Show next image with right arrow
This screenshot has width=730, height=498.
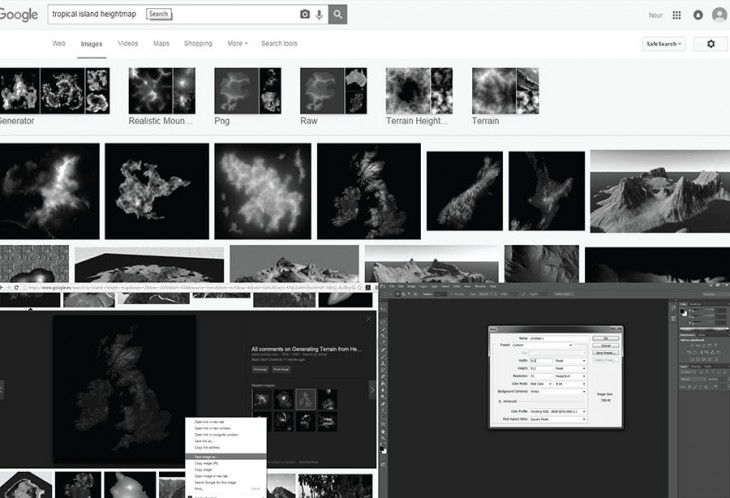(372, 388)
